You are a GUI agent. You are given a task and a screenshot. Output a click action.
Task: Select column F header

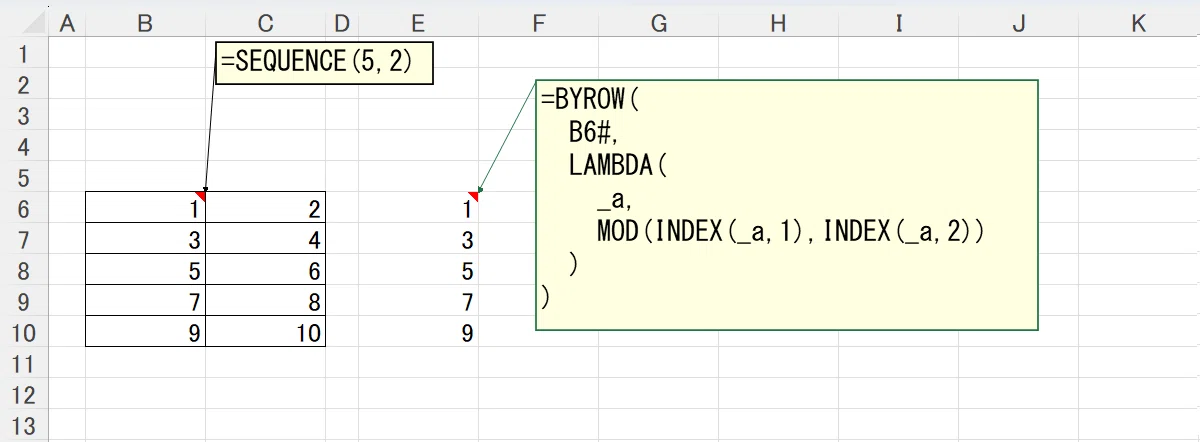[x=538, y=24]
